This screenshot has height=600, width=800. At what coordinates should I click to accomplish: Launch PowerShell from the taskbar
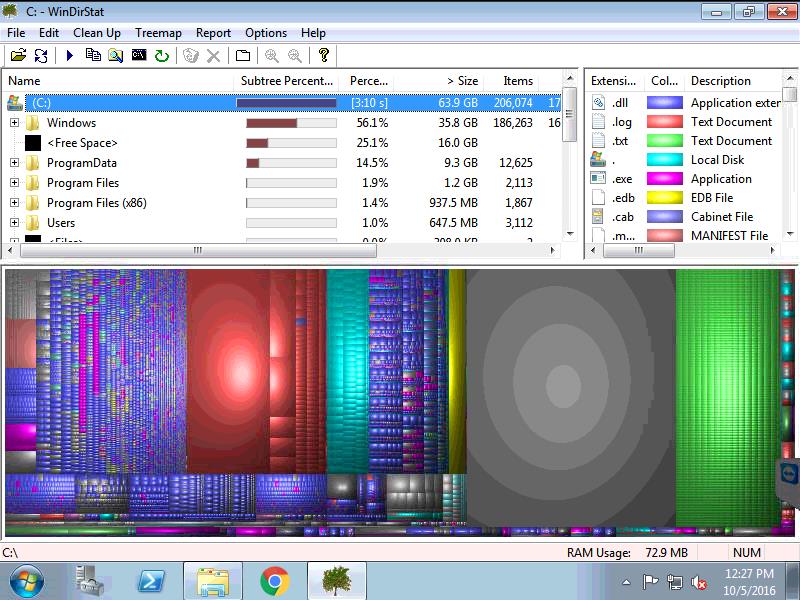point(152,581)
